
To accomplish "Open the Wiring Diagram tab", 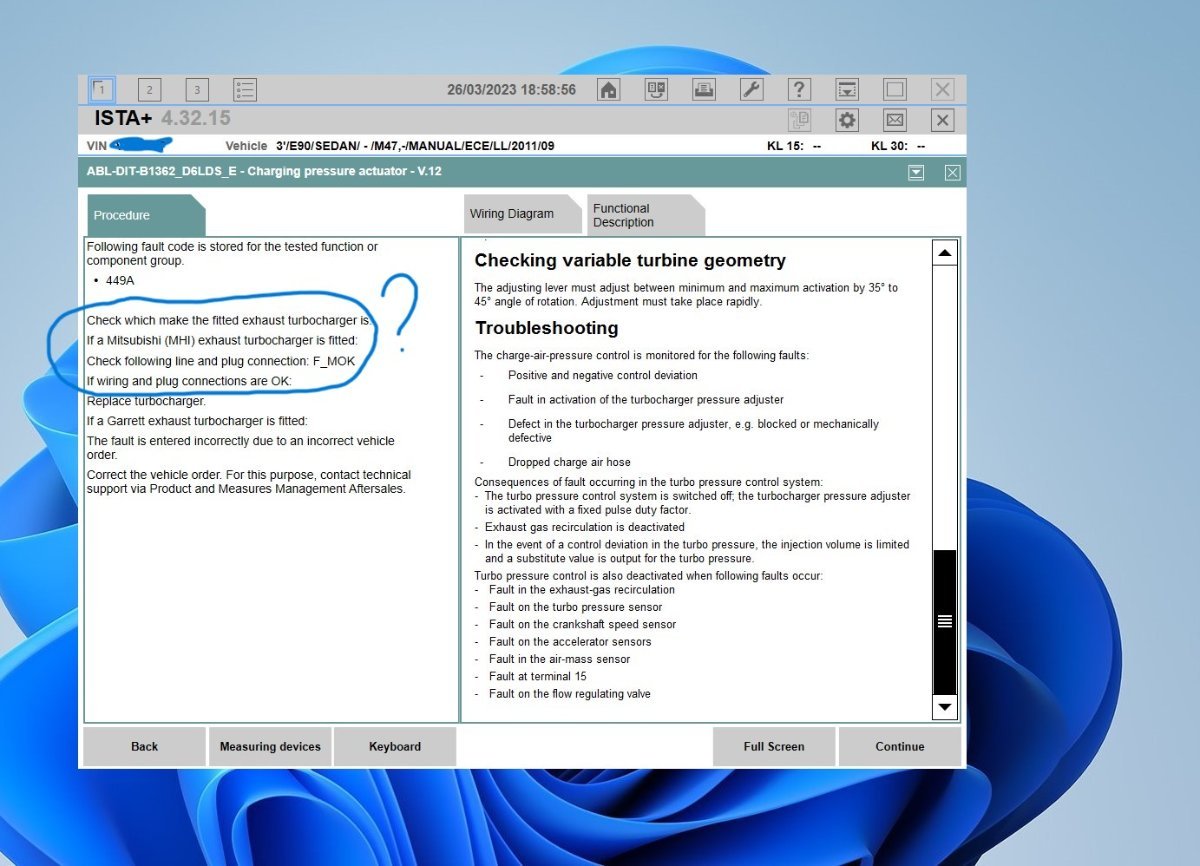I will [512, 214].
